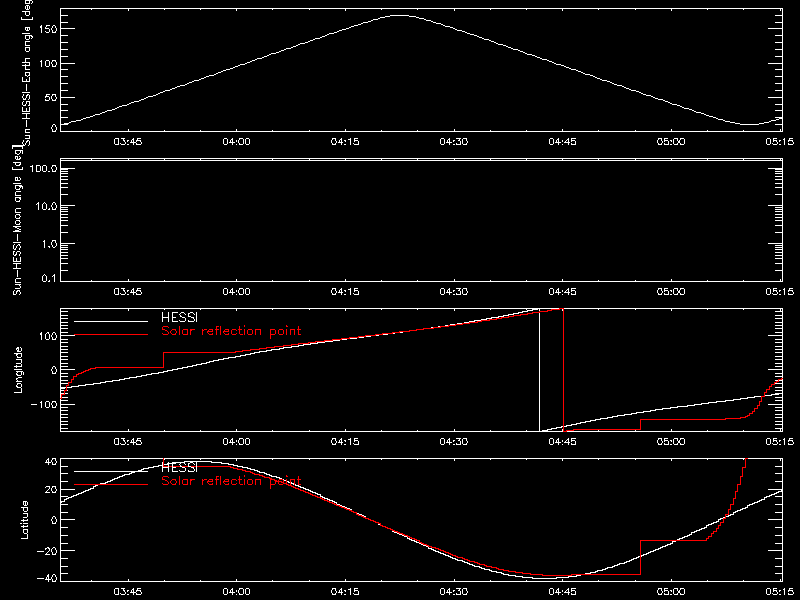The height and width of the screenshot is (600, 800).
Task: Select Solar reflection point legend in Longitude panel
Action: 231,331
